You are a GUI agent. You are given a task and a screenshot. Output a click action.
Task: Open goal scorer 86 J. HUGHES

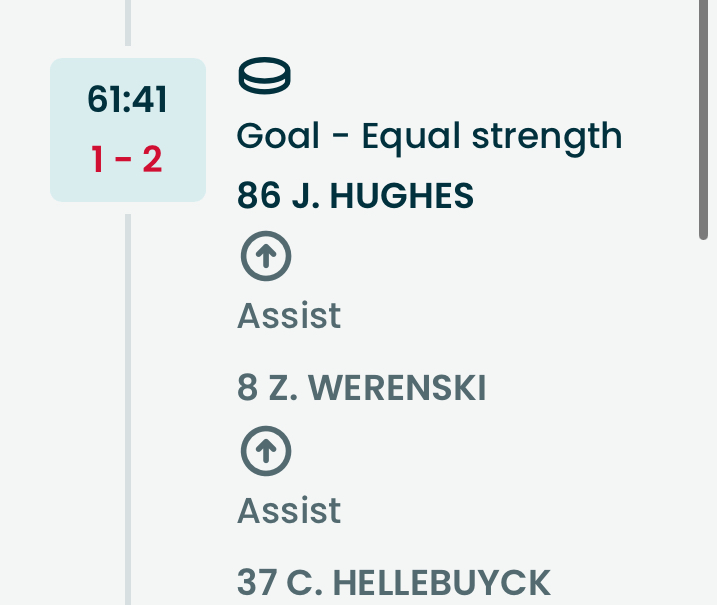point(355,196)
